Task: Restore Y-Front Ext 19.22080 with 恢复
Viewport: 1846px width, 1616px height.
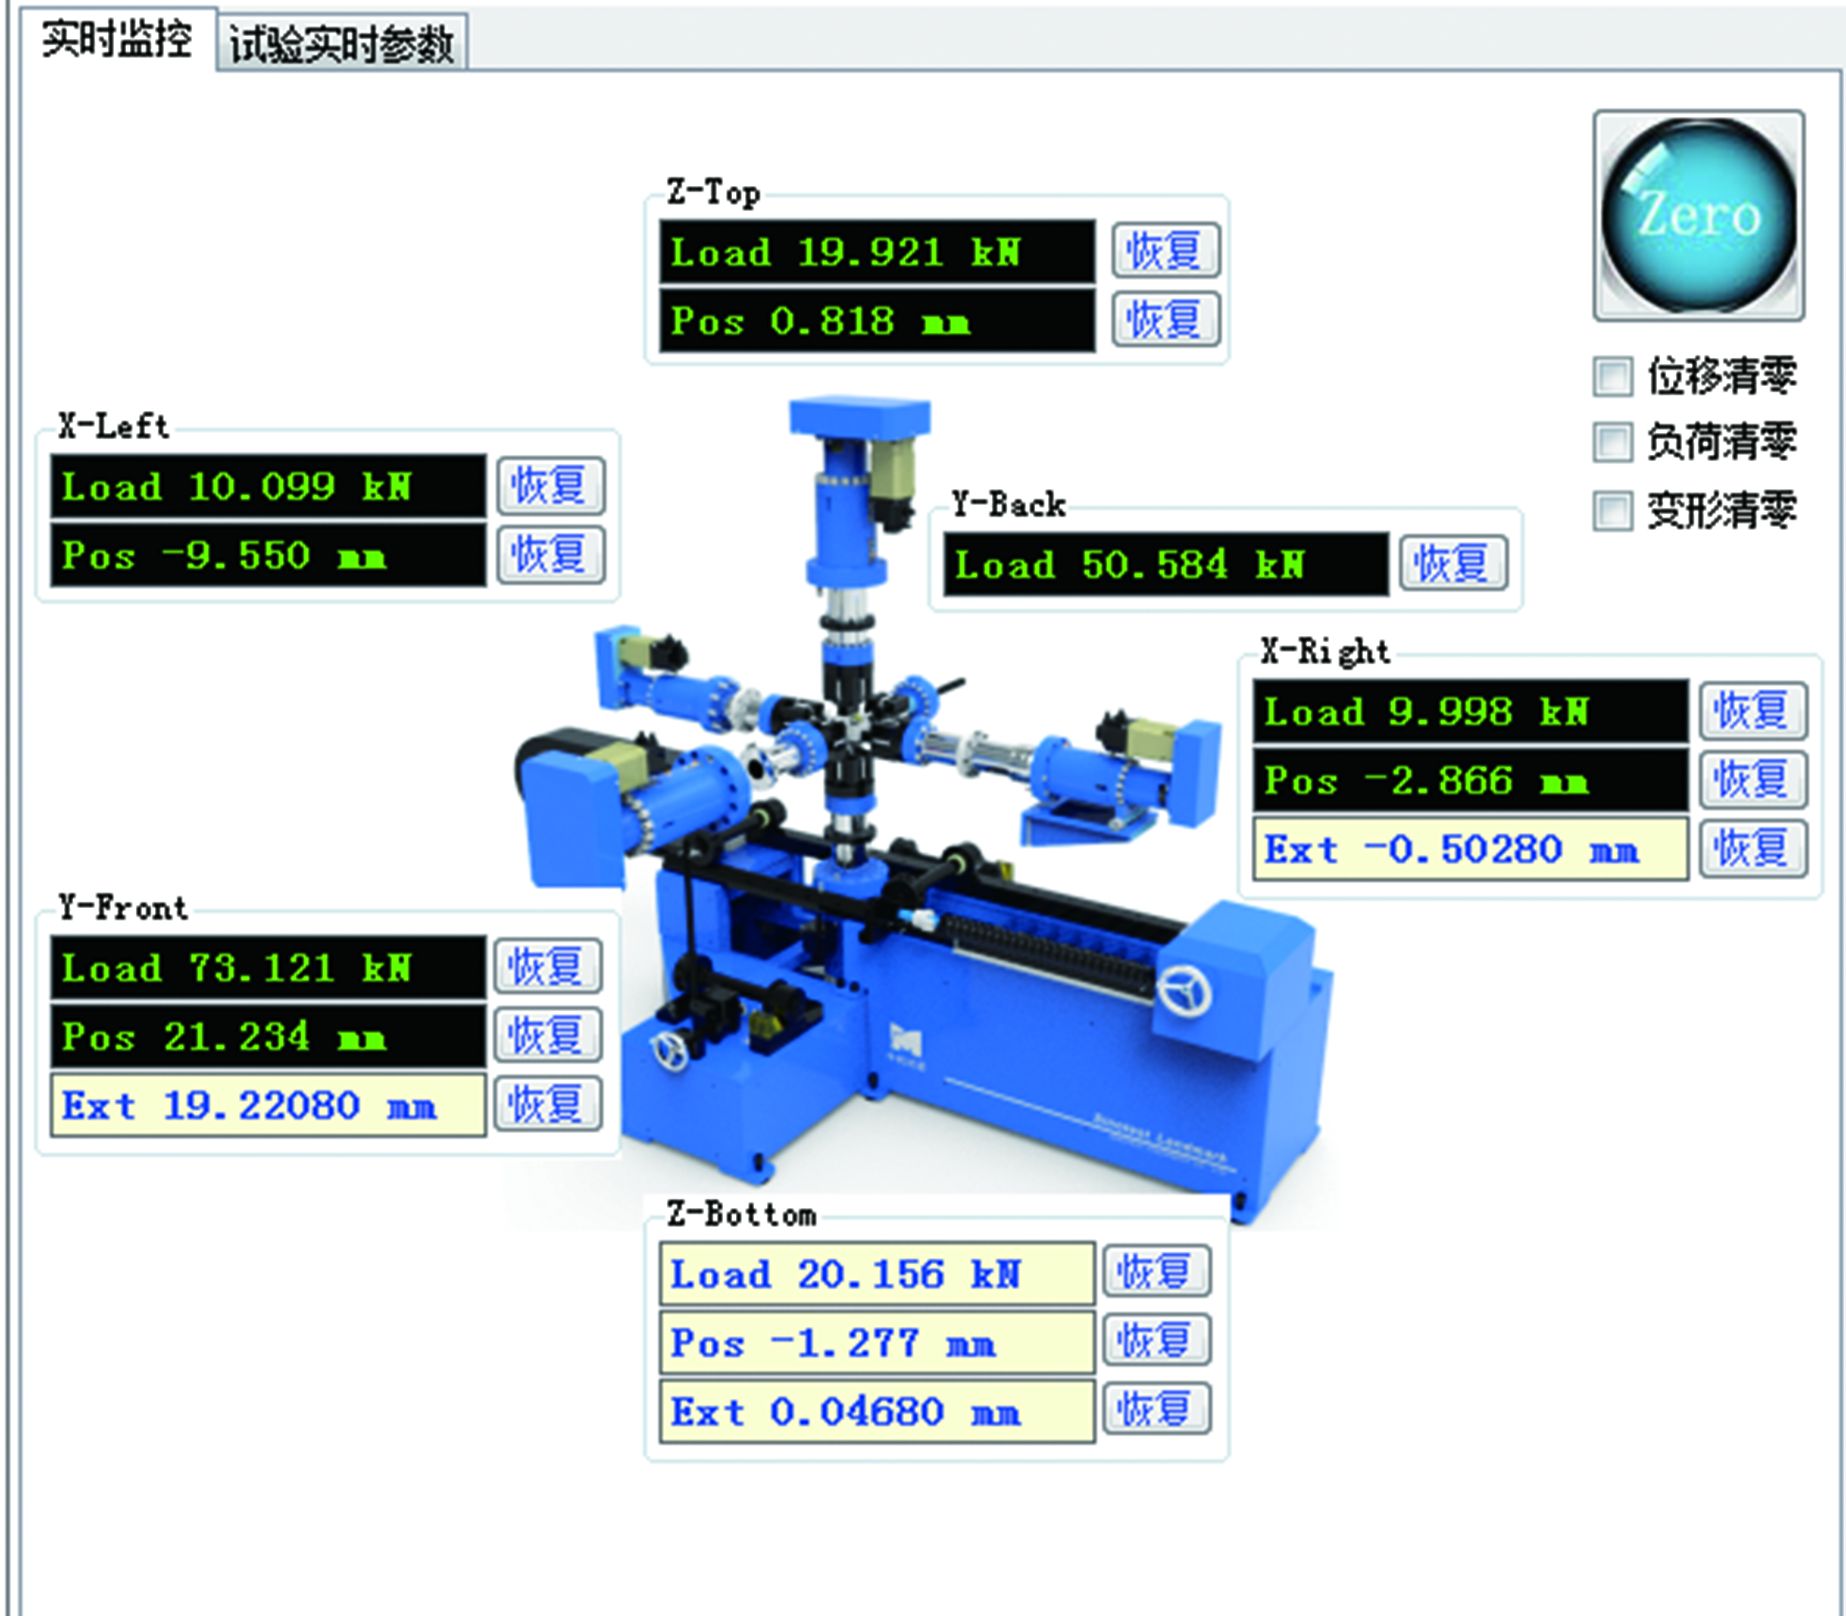Action: [x=548, y=1104]
